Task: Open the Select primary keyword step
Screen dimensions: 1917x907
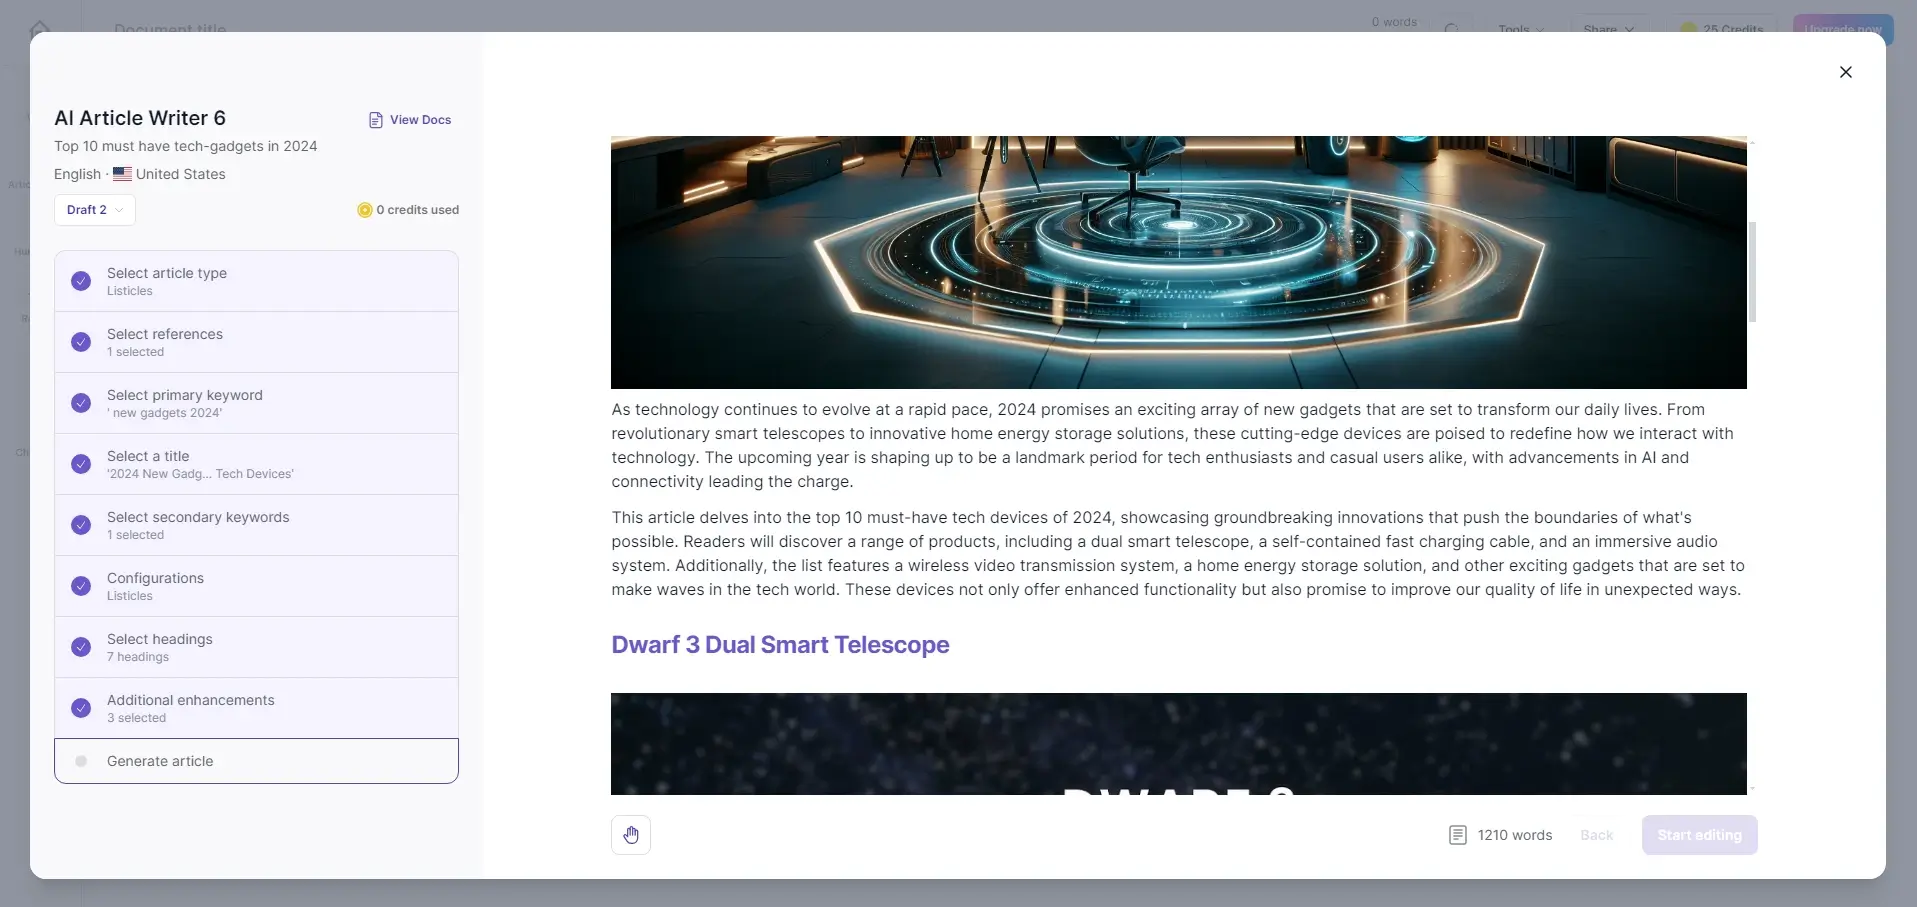Action: (x=256, y=403)
